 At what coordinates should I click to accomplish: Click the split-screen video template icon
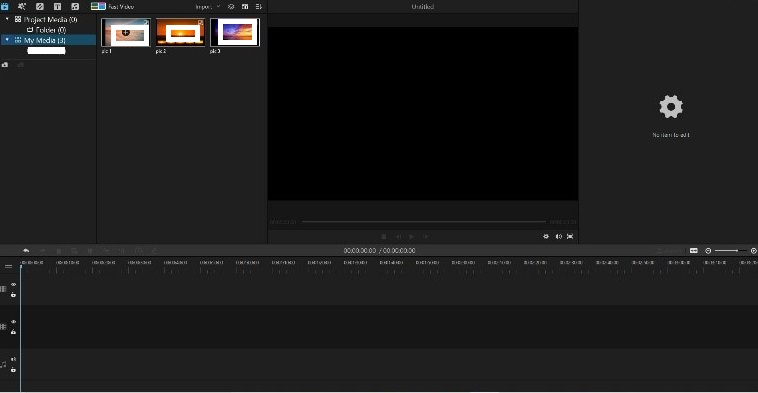coord(98,6)
